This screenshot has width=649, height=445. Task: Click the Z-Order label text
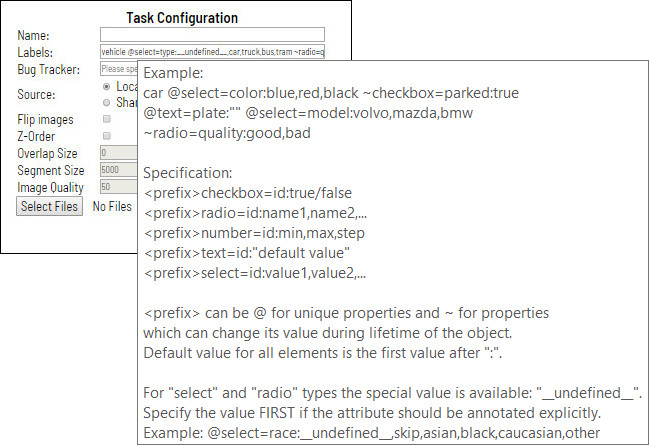36,136
